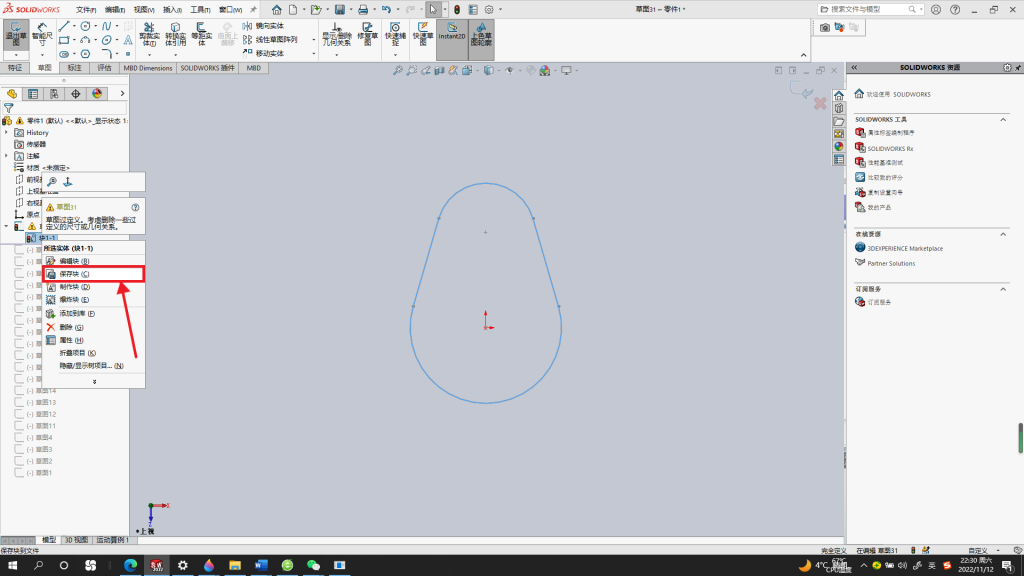
Task: Select the 剪裁实体 trim entities tool
Action: coord(149,35)
